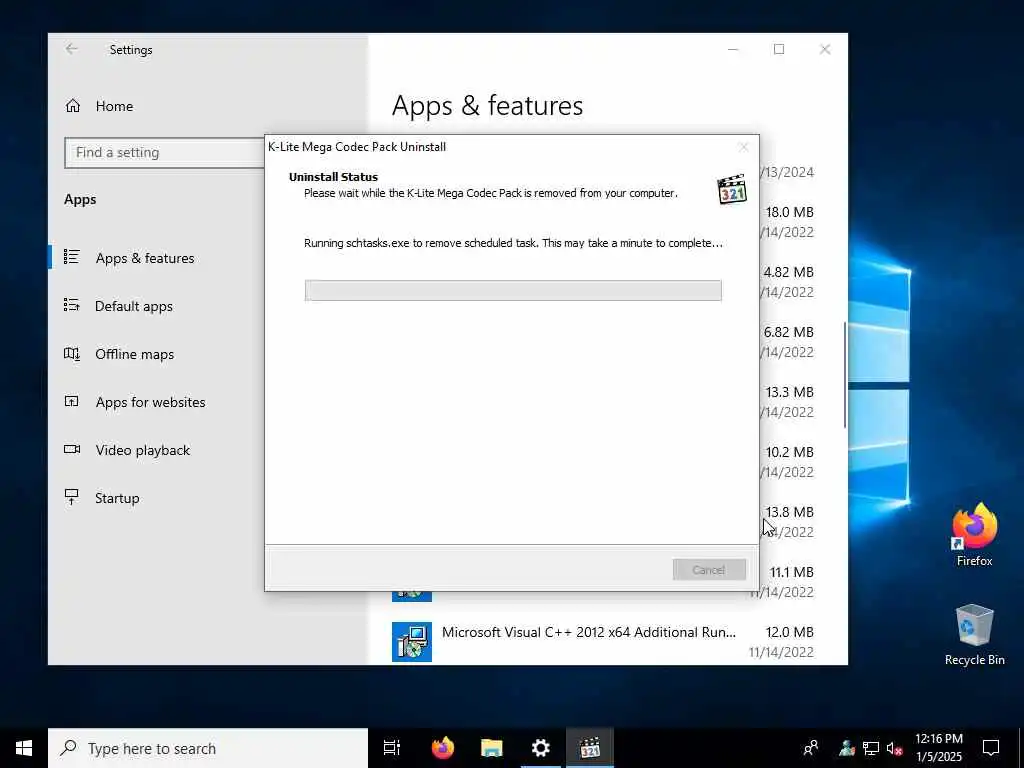The width and height of the screenshot is (1024, 768).
Task: Open Startup settings page
Action: tap(117, 498)
